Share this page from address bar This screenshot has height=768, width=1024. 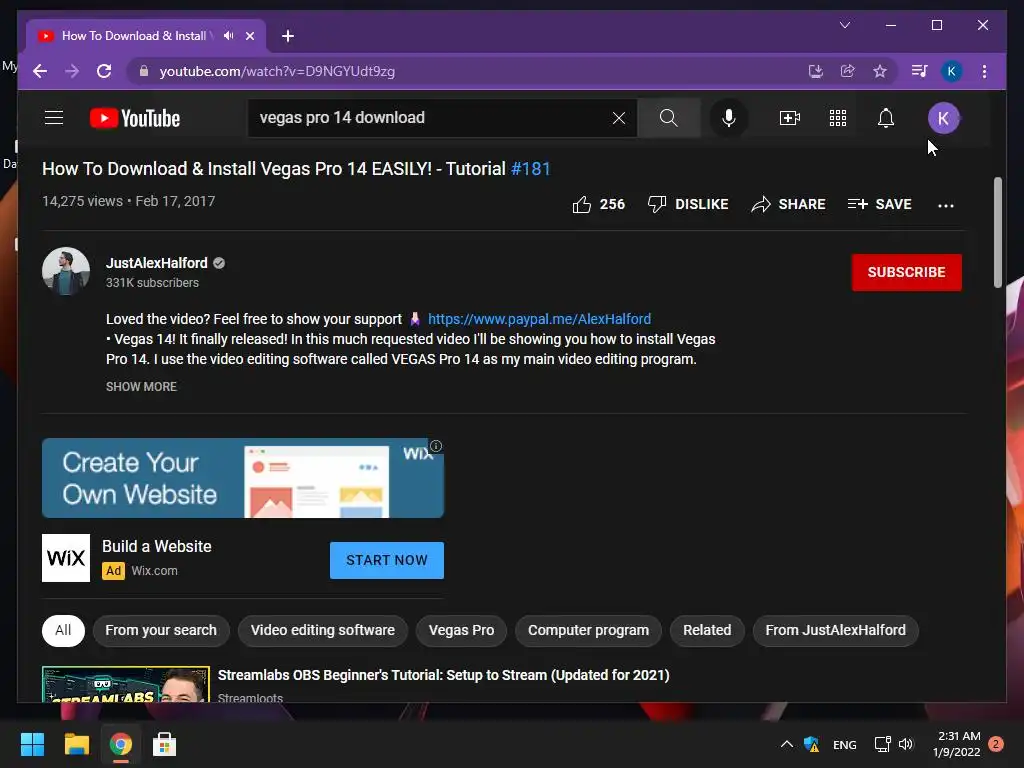point(848,71)
